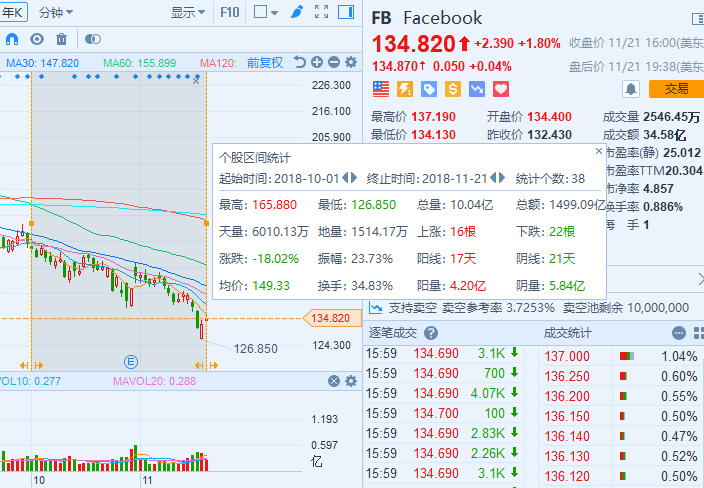
Task: Select the 15:59 trade row with 4.07K
Action: click(x=442, y=393)
